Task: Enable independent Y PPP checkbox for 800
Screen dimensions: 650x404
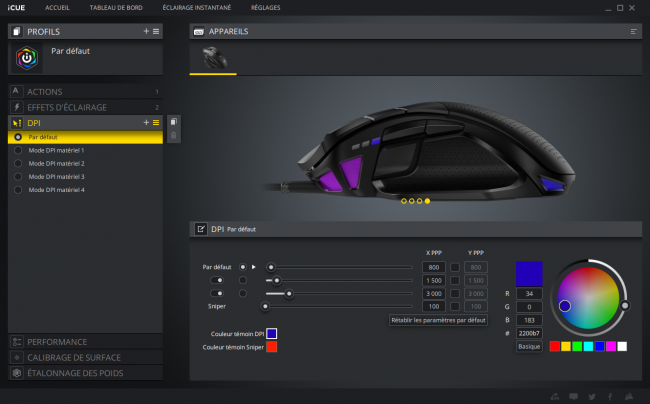Action: [x=455, y=267]
